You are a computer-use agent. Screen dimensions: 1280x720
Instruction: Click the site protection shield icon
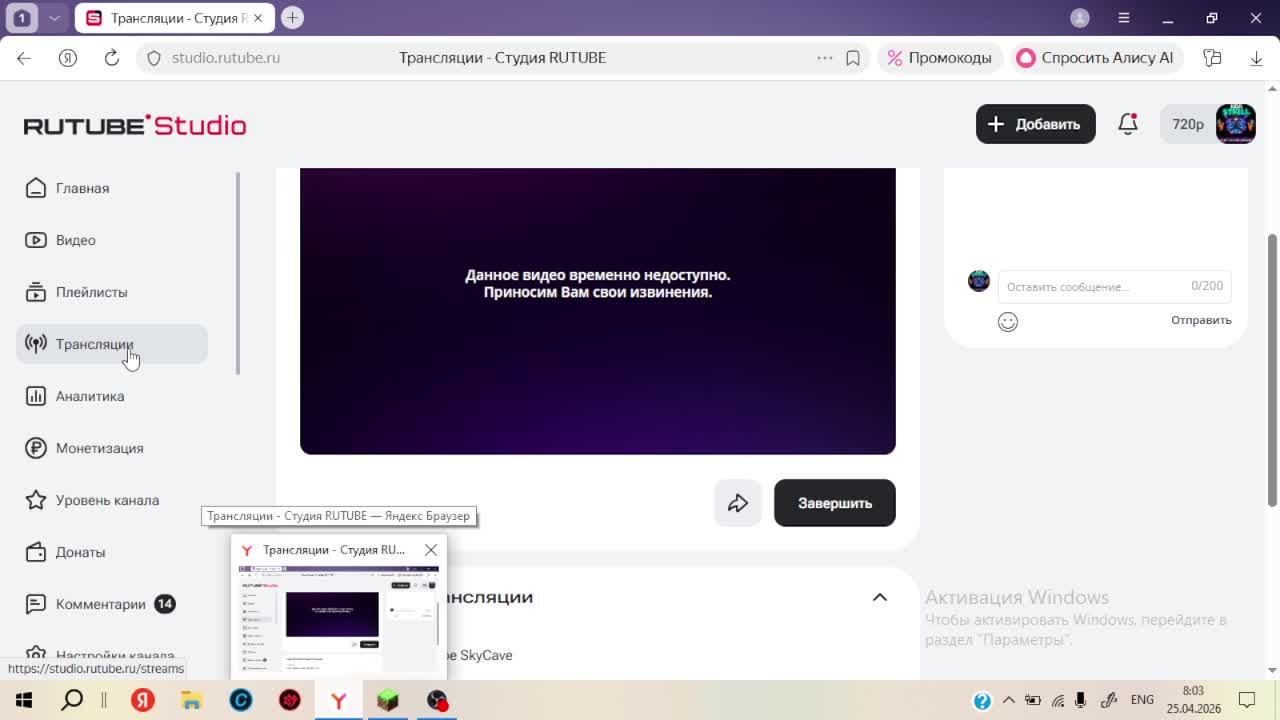[154, 58]
